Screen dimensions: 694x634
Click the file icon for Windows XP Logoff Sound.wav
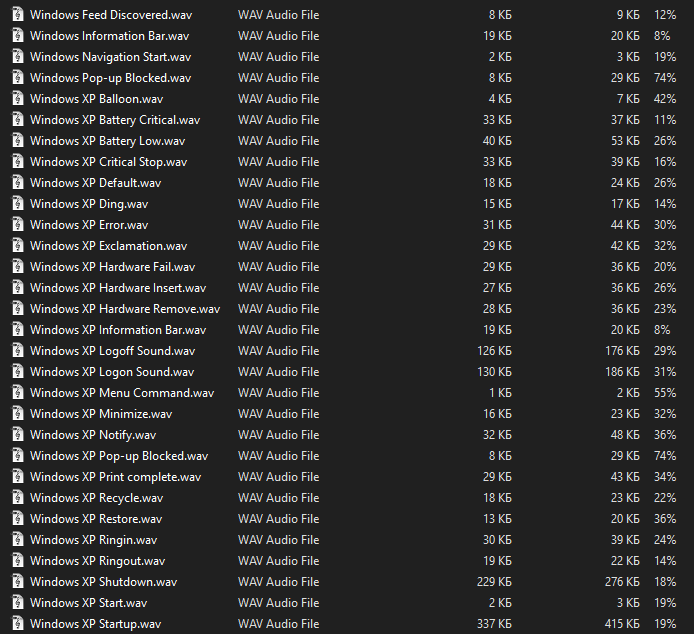tap(17, 351)
